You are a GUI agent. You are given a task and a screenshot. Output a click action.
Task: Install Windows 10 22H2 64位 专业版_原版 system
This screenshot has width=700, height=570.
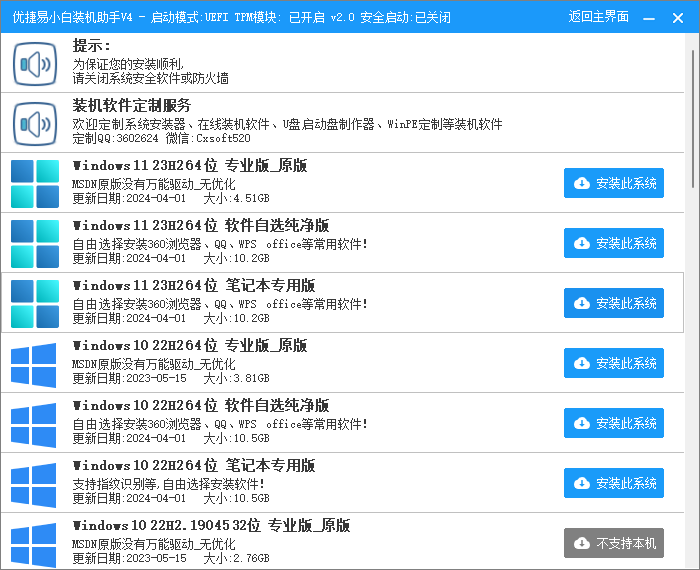click(x=614, y=363)
